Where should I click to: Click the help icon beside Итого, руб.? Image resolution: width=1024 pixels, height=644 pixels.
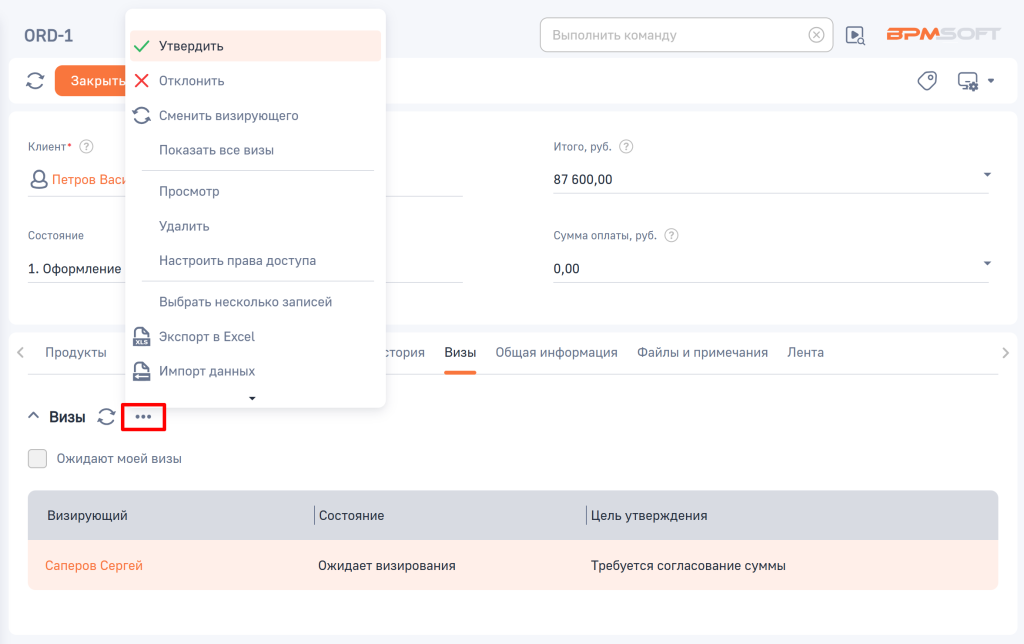626,147
